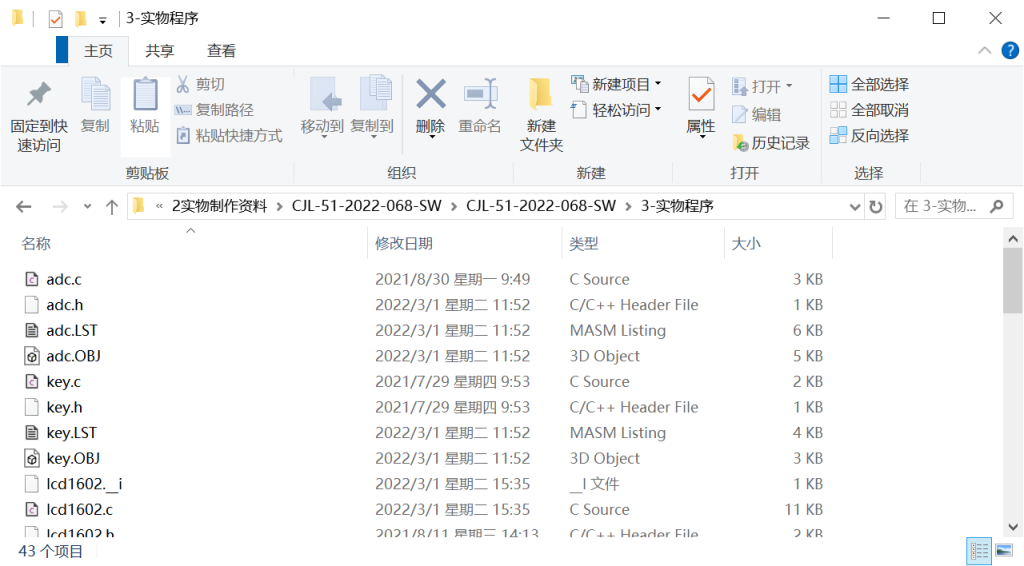The height and width of the screenshot is (566, 1024).
Task: Click the red X Delete icon
Action: [430, 95]
